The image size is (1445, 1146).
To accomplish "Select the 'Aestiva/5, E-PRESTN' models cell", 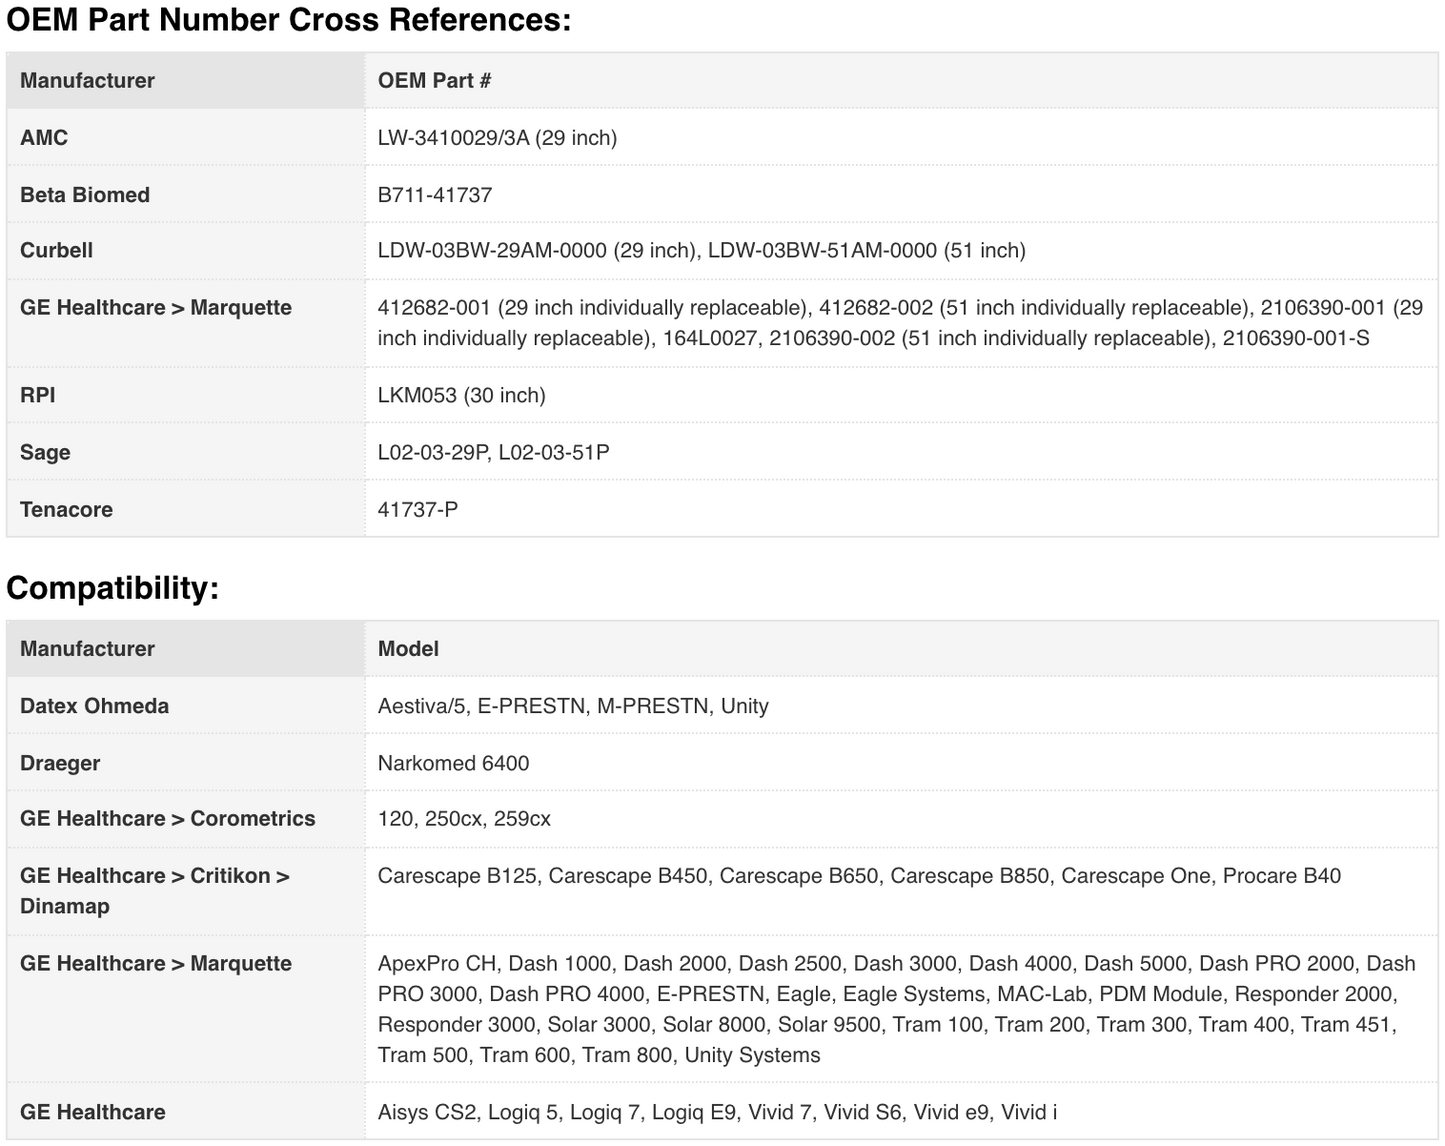I will (901, 706).
